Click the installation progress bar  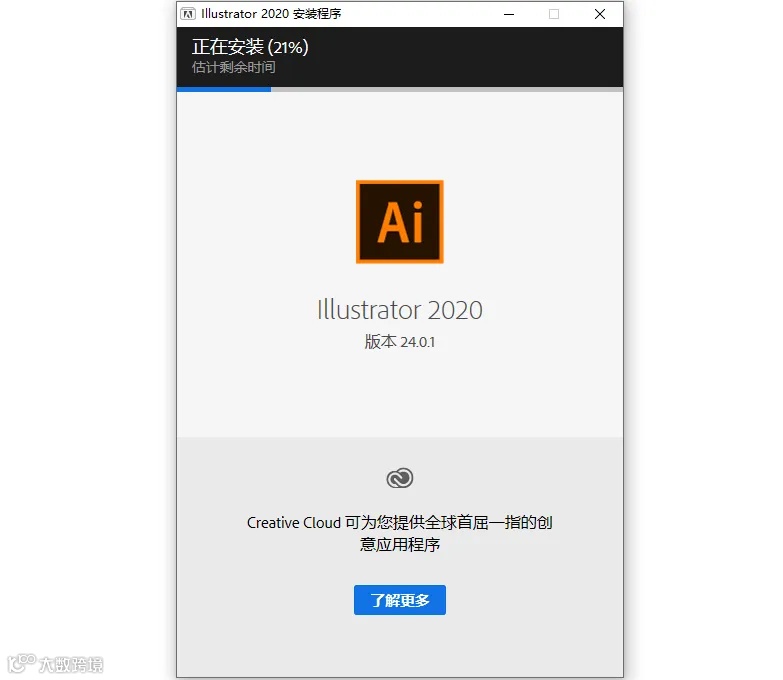[x=399, y=89]
